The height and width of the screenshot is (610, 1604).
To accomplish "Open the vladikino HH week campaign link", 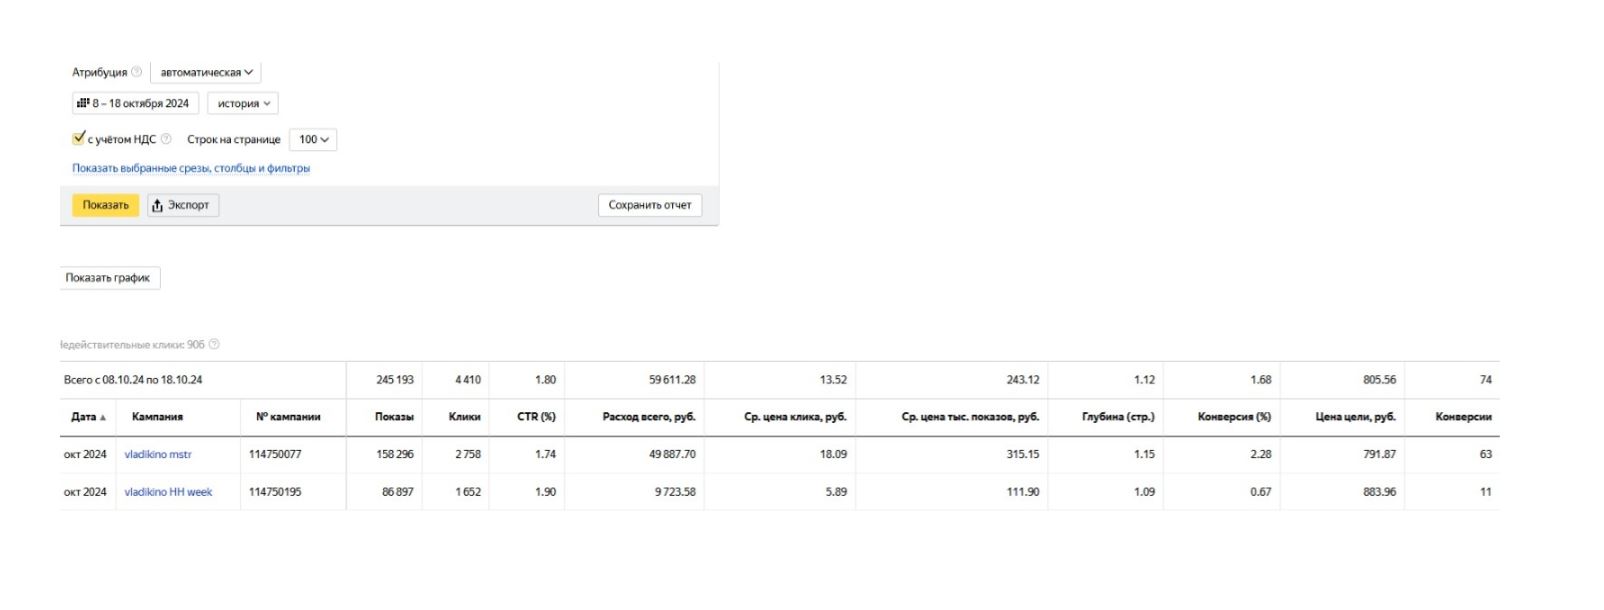I will pos(168,492).
